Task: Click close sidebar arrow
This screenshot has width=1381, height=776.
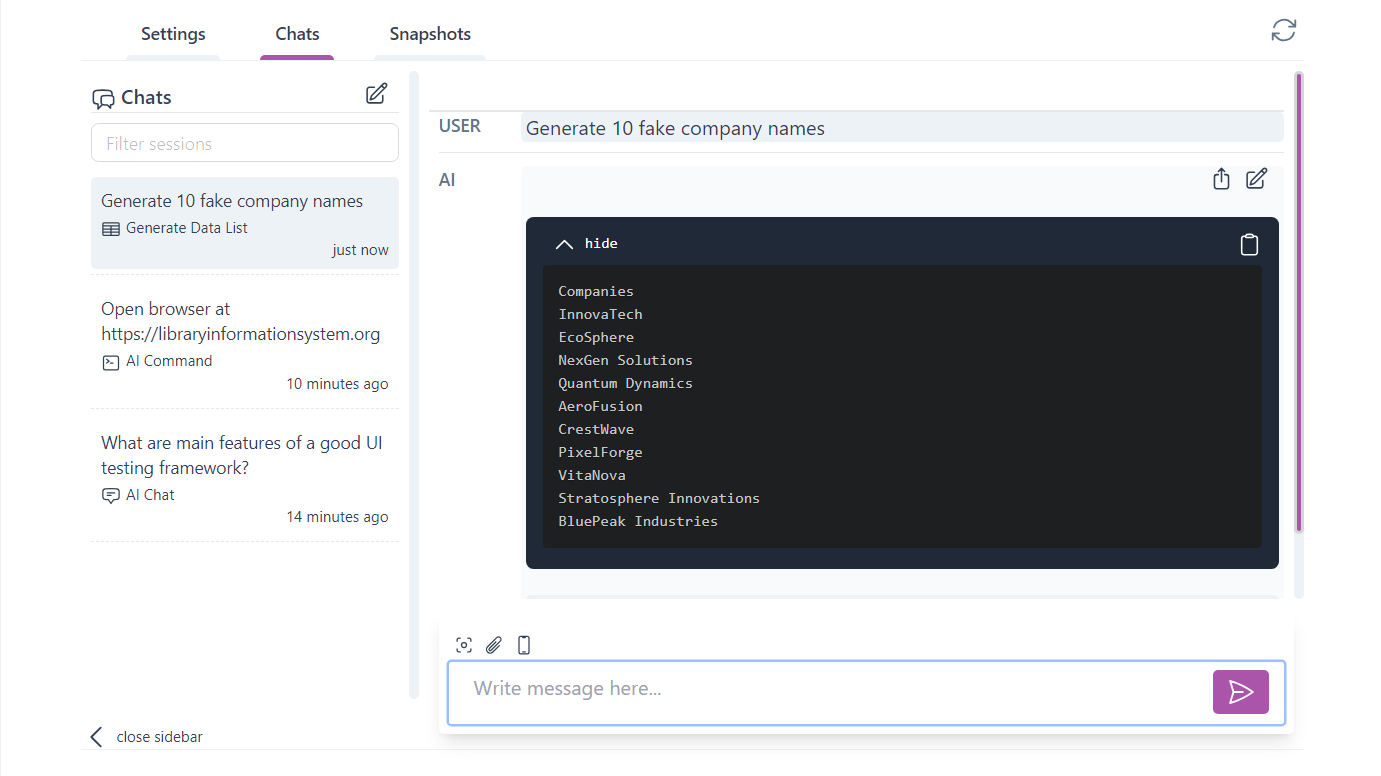Action: pos(96,737)
